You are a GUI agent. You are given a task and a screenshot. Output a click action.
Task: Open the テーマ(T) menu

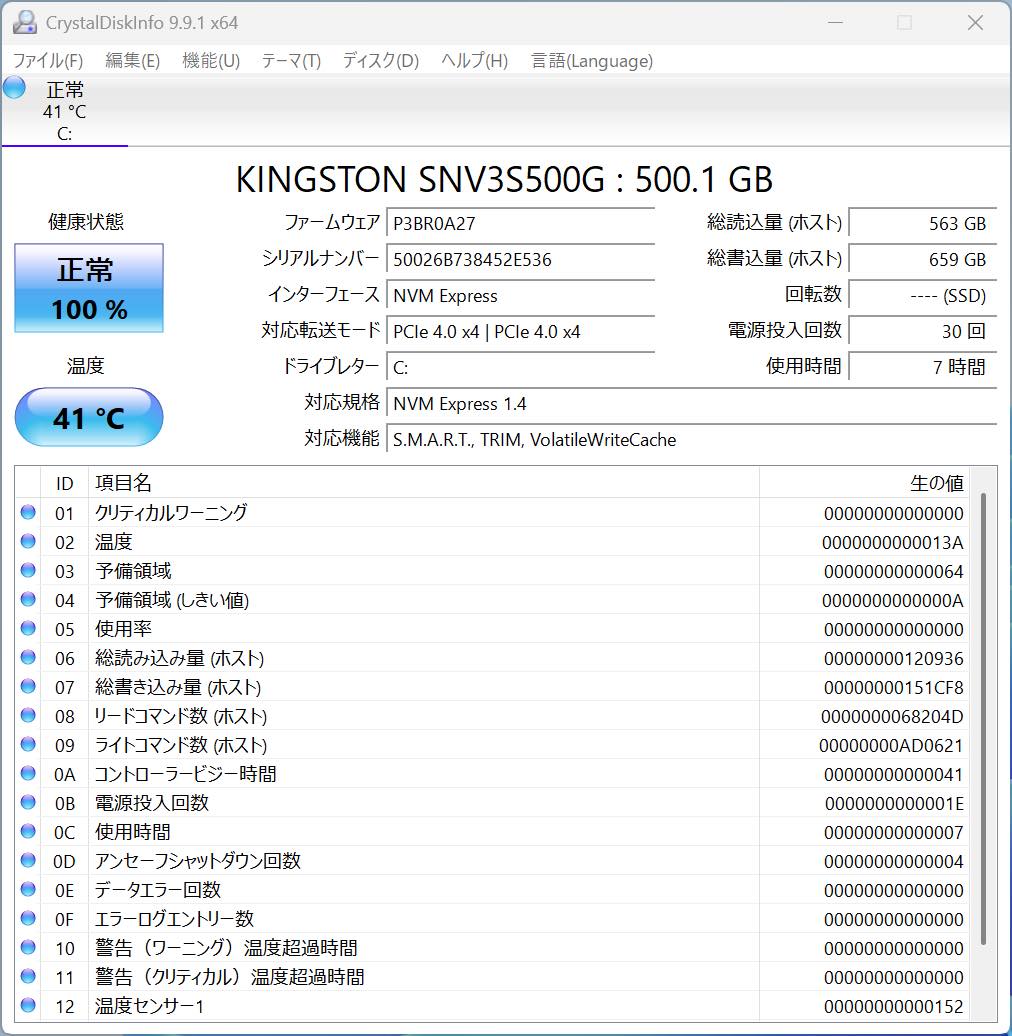pos(291,61)
